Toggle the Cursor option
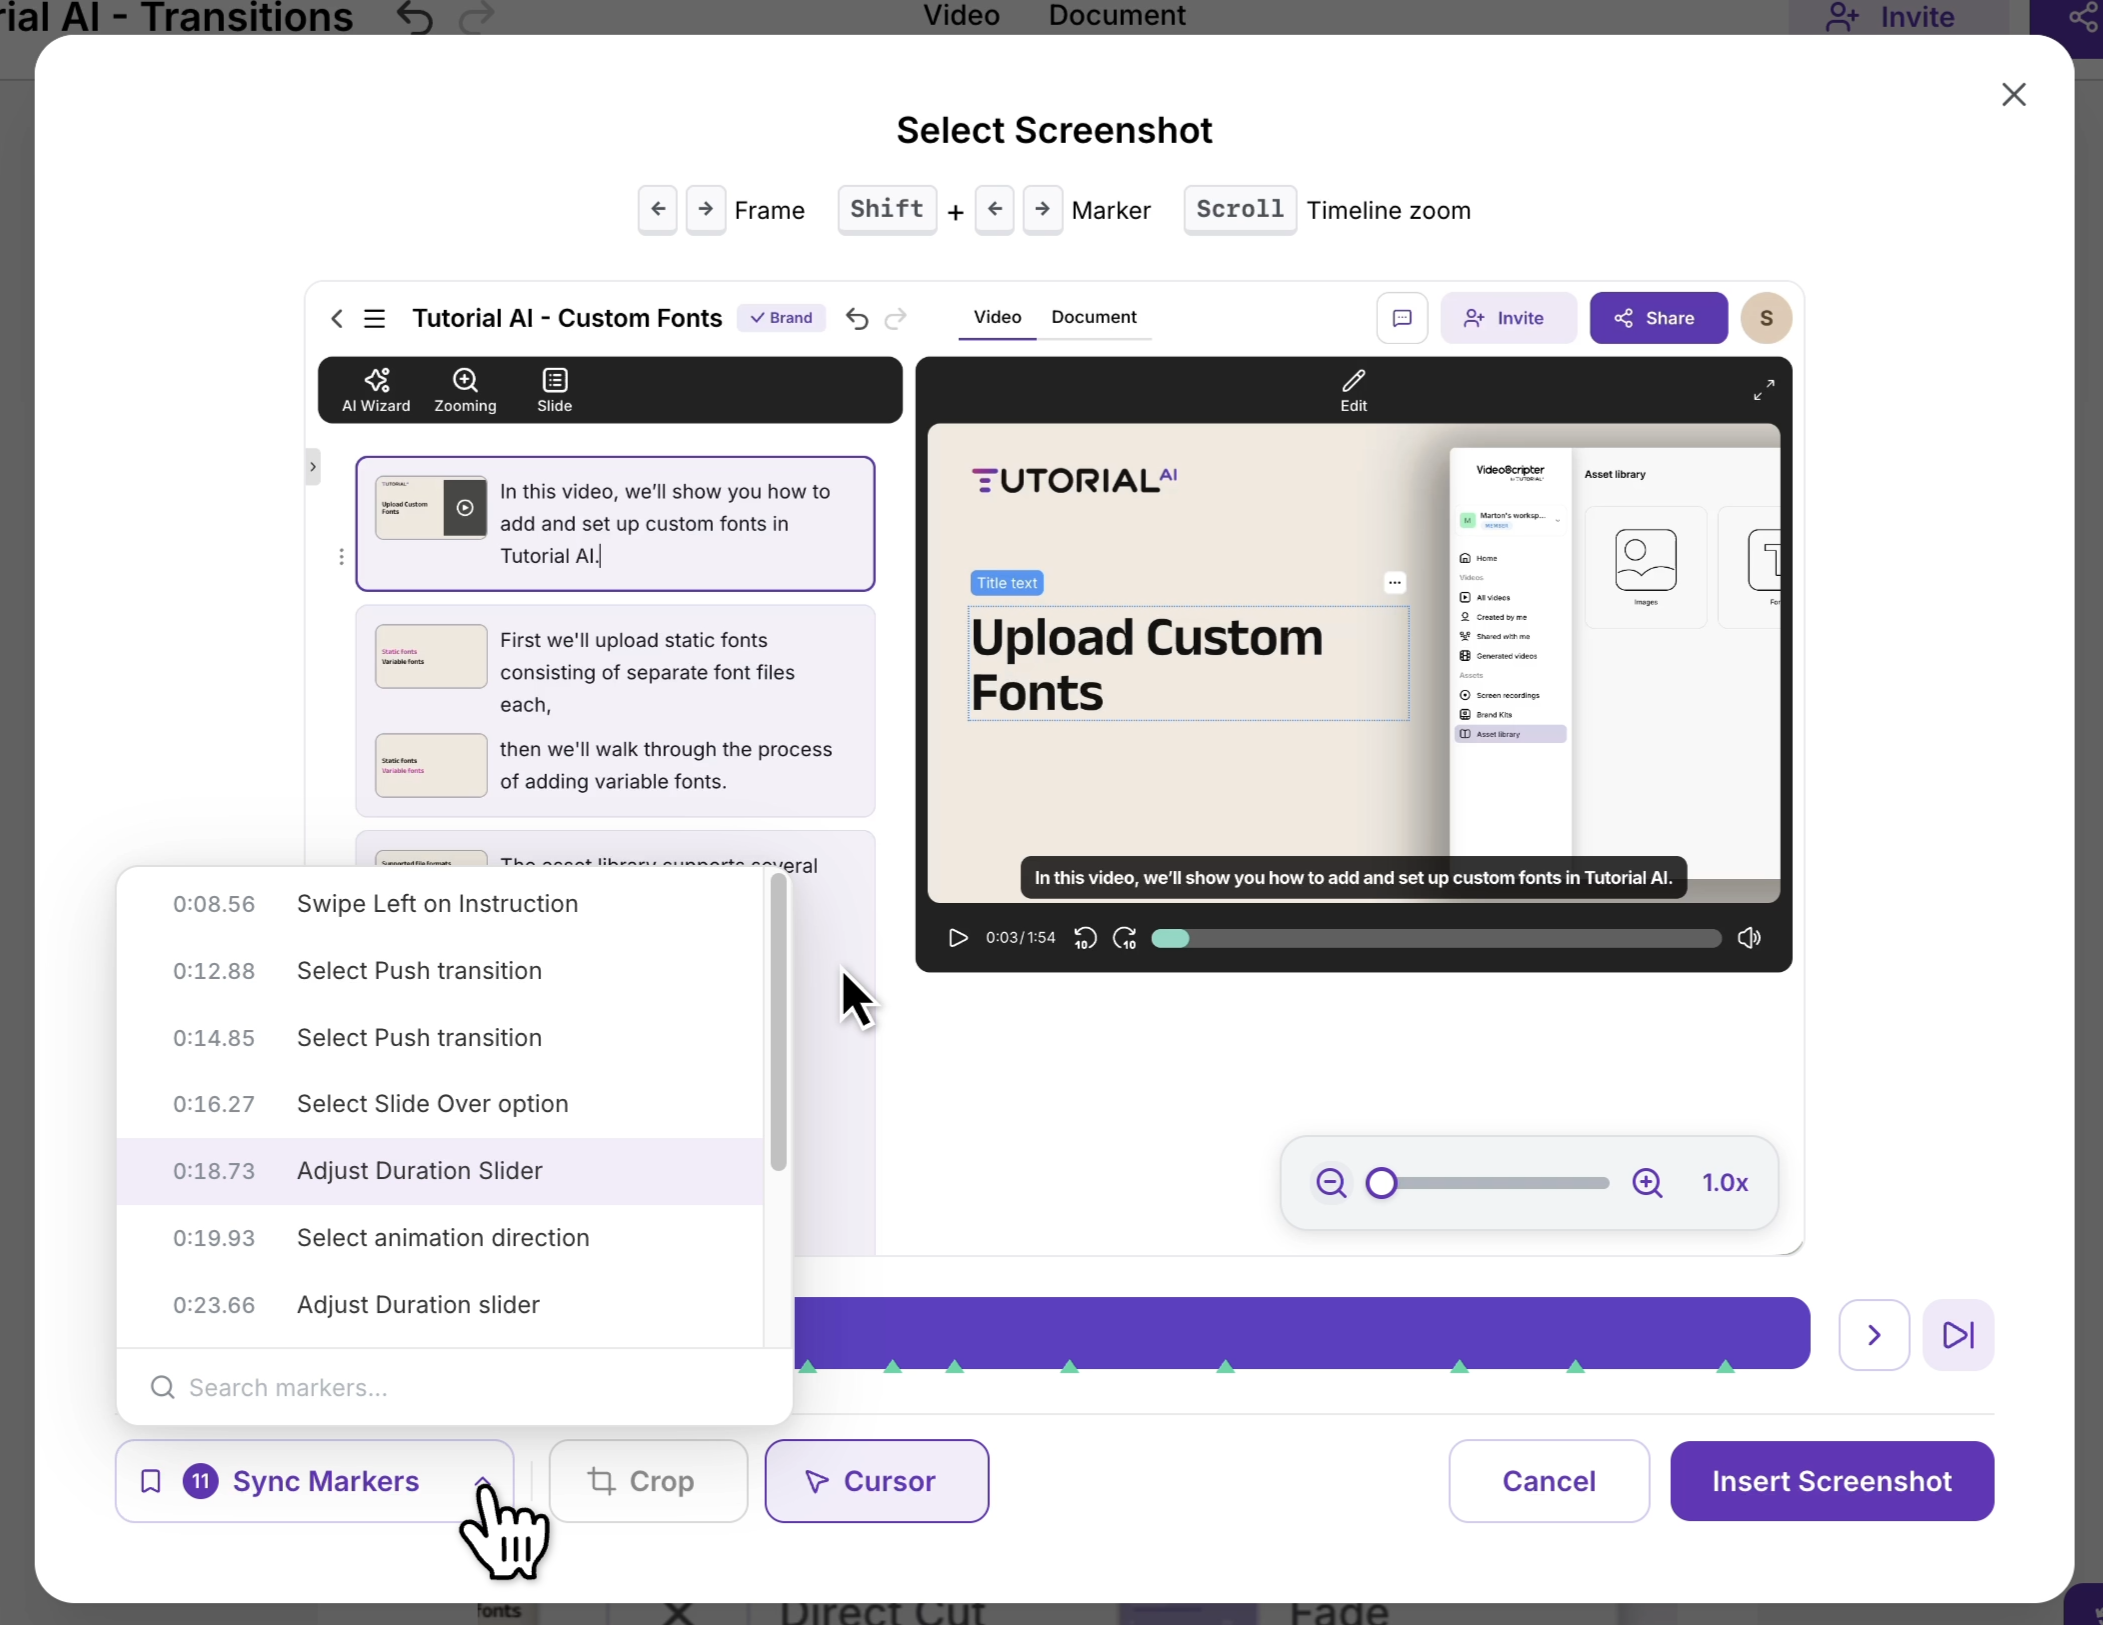 tap(876, 1481)
